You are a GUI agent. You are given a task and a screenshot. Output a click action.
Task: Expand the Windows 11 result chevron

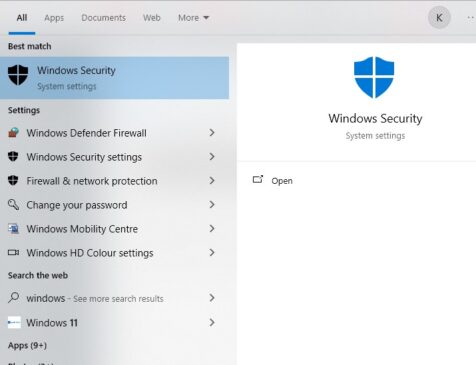tap(212, 322)
